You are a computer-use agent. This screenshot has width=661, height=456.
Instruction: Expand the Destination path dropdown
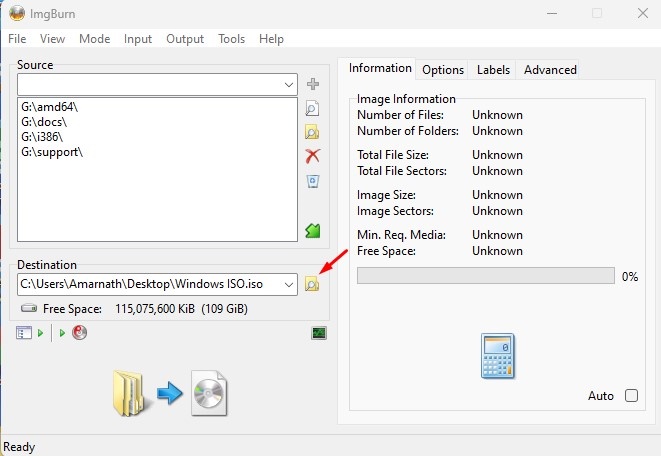(289, 285)
